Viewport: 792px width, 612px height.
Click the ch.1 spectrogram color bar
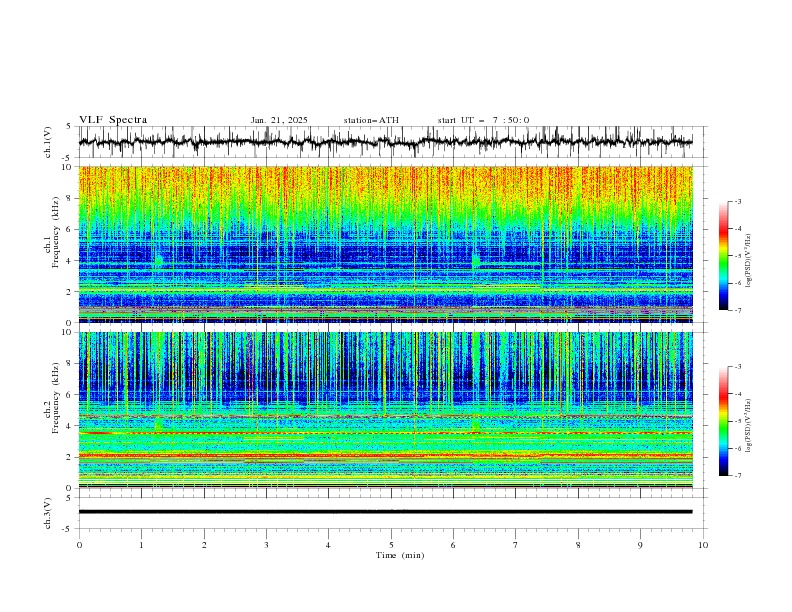click(723, 255)
